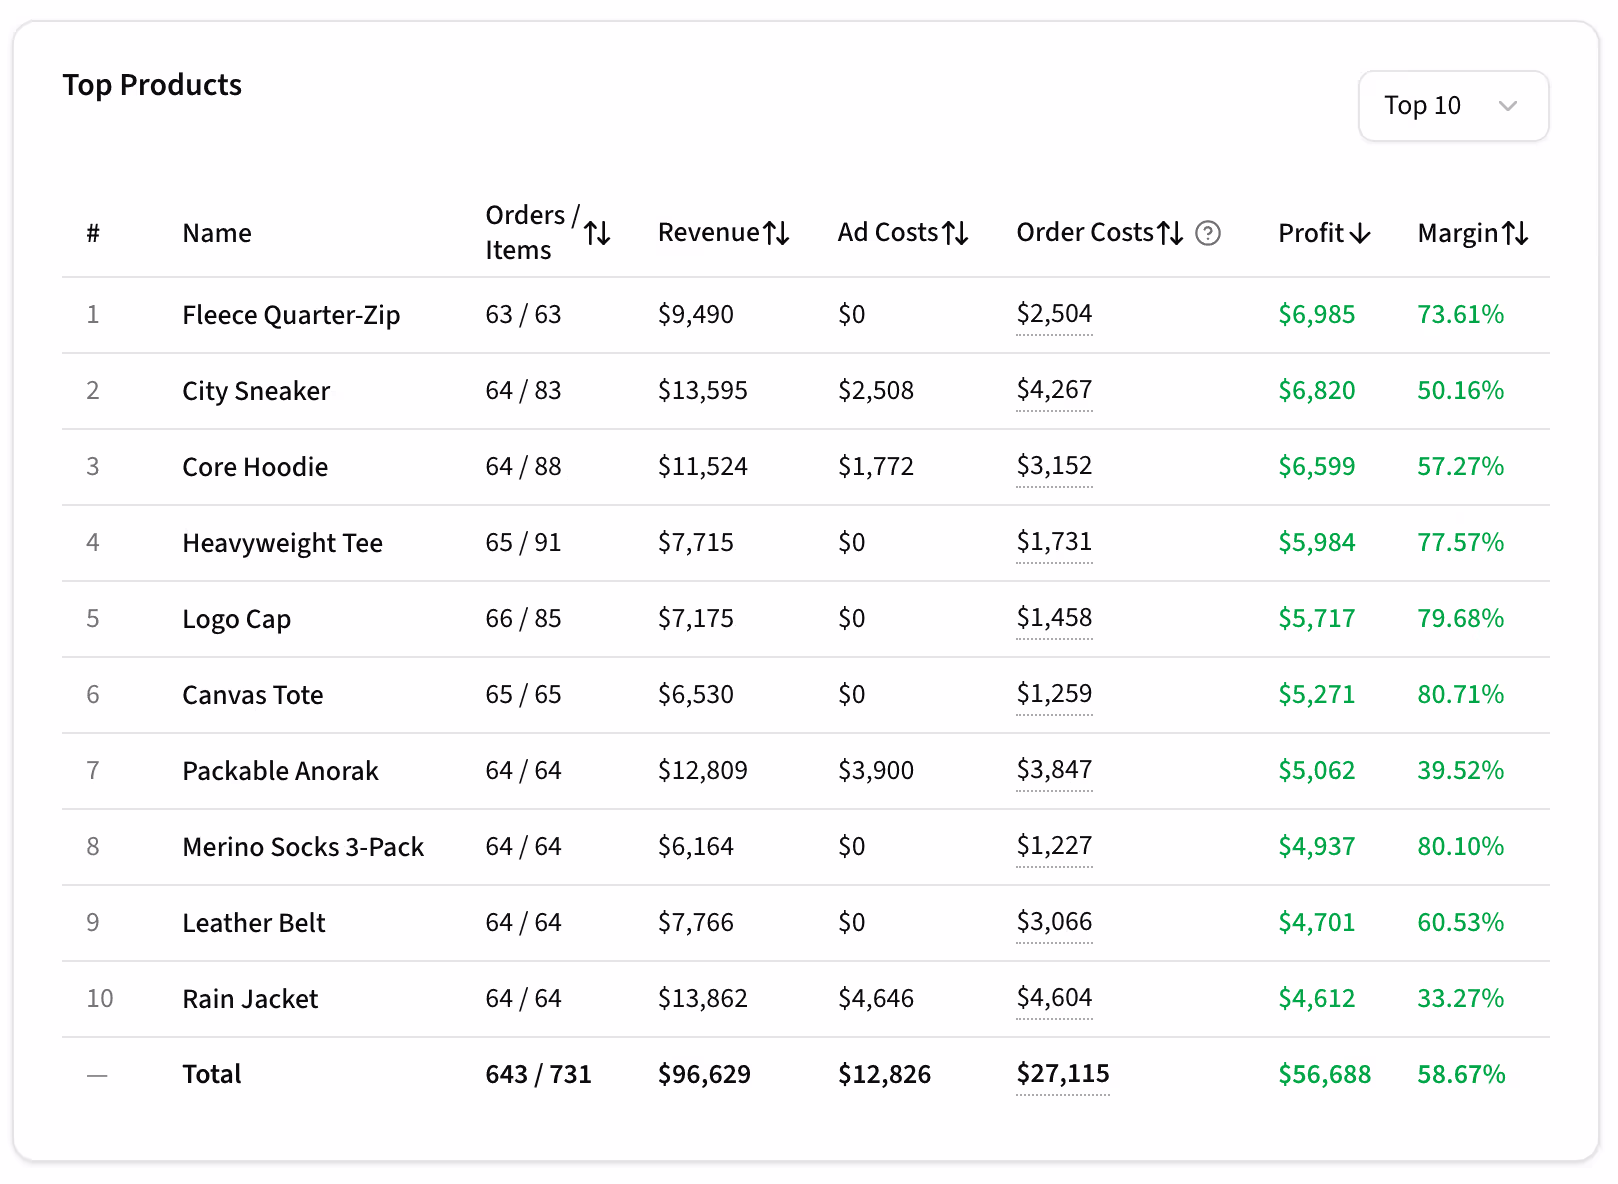The image size is (1618, 1184).
Task: Sort by Orders / Items arrows icon
Action: pyautogui.click(x=597, y=233)
